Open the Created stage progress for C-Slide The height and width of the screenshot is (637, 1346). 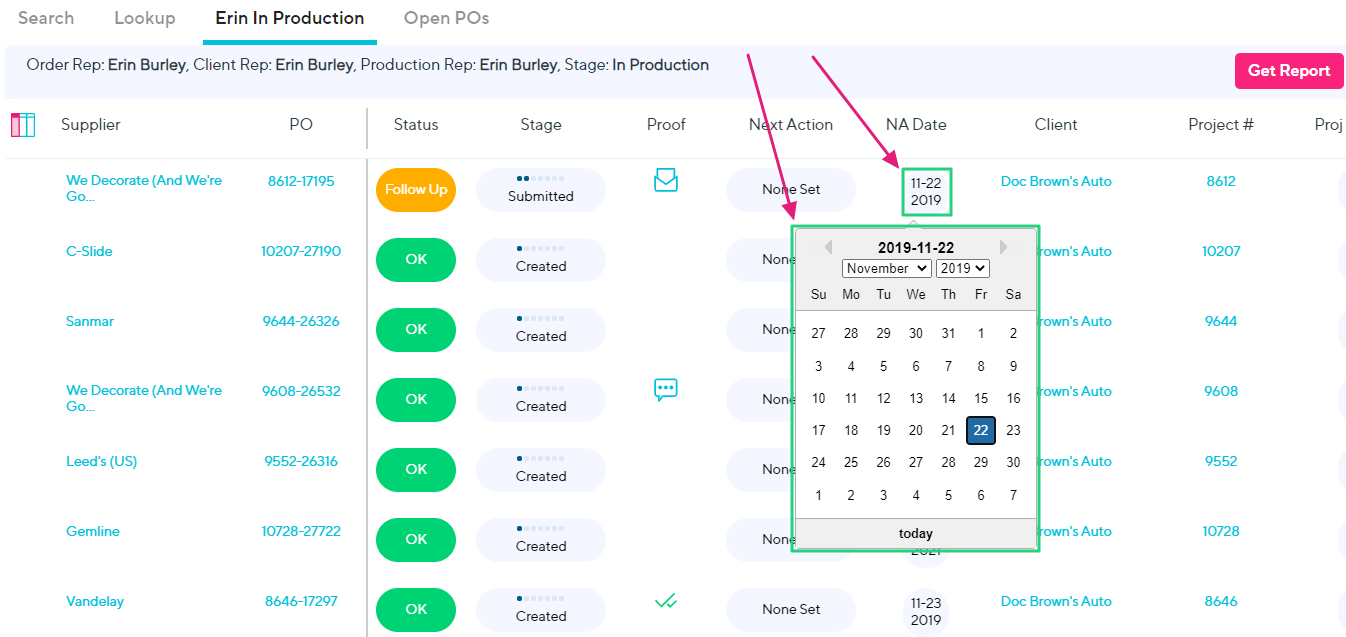pos(541,260)
